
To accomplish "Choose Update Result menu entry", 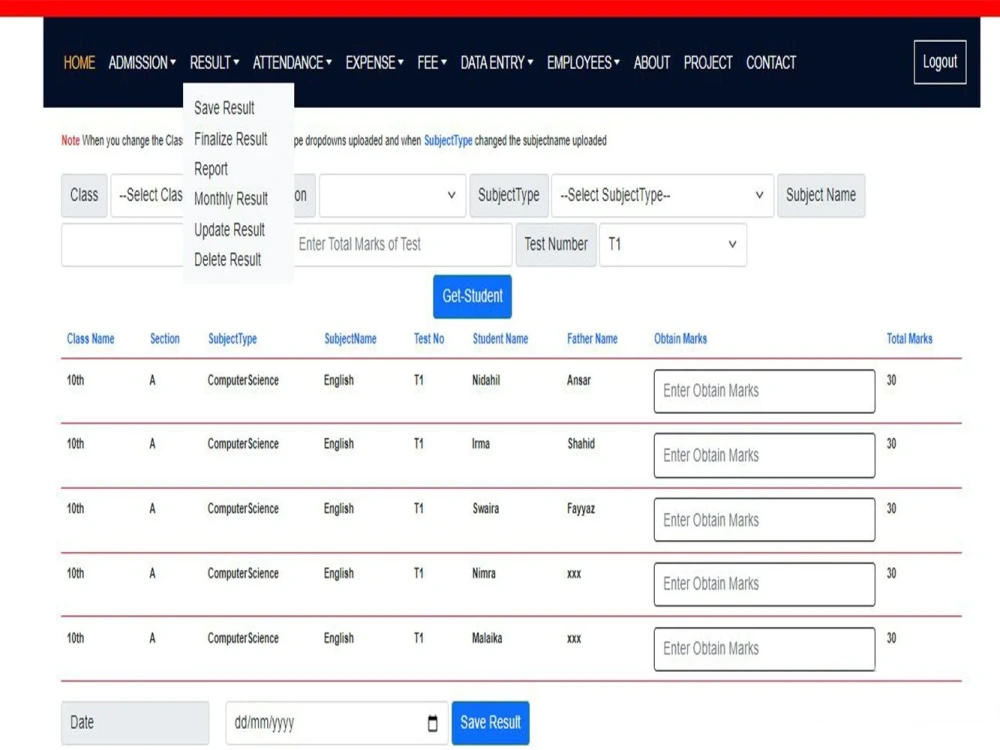I will pyautogui.click(x=229, y=229).
